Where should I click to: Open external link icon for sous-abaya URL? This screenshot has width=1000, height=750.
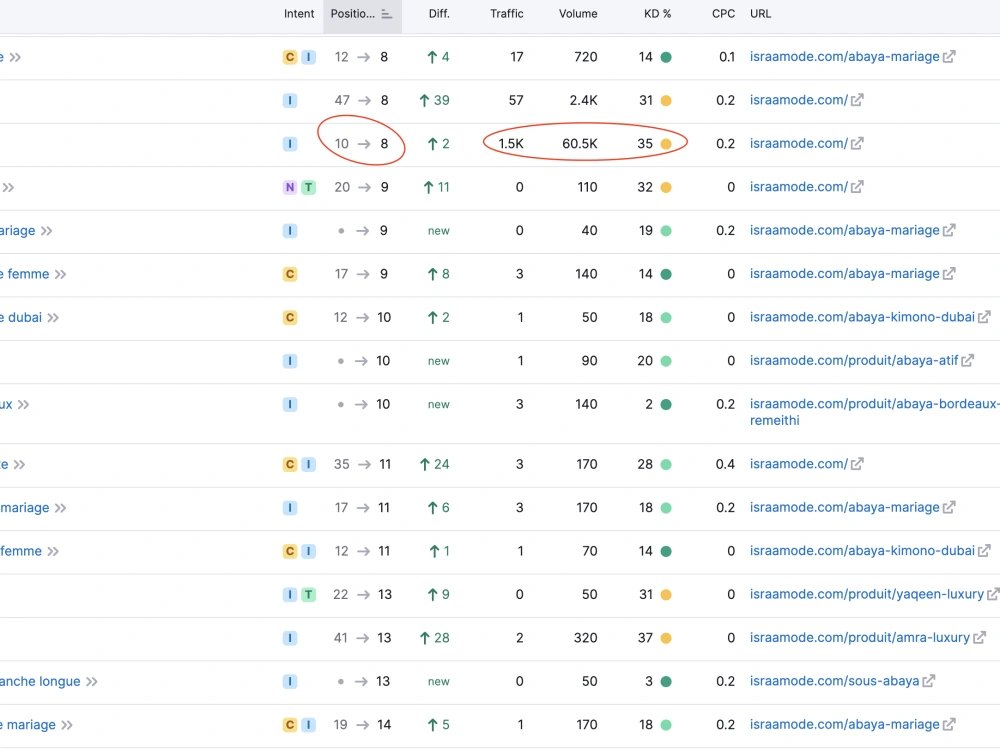929,681
